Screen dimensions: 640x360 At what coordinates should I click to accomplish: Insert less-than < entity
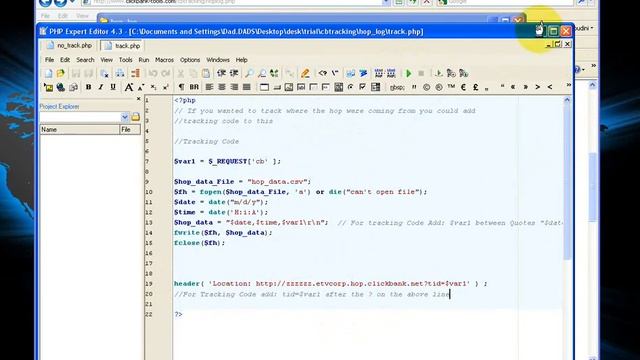550,87
